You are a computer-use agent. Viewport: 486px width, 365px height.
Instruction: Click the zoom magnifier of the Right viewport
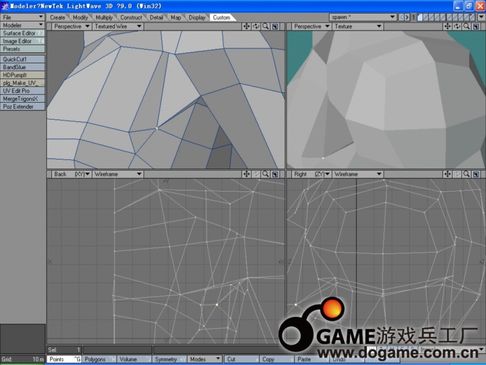pyautogui.click(x=467, y=174)
